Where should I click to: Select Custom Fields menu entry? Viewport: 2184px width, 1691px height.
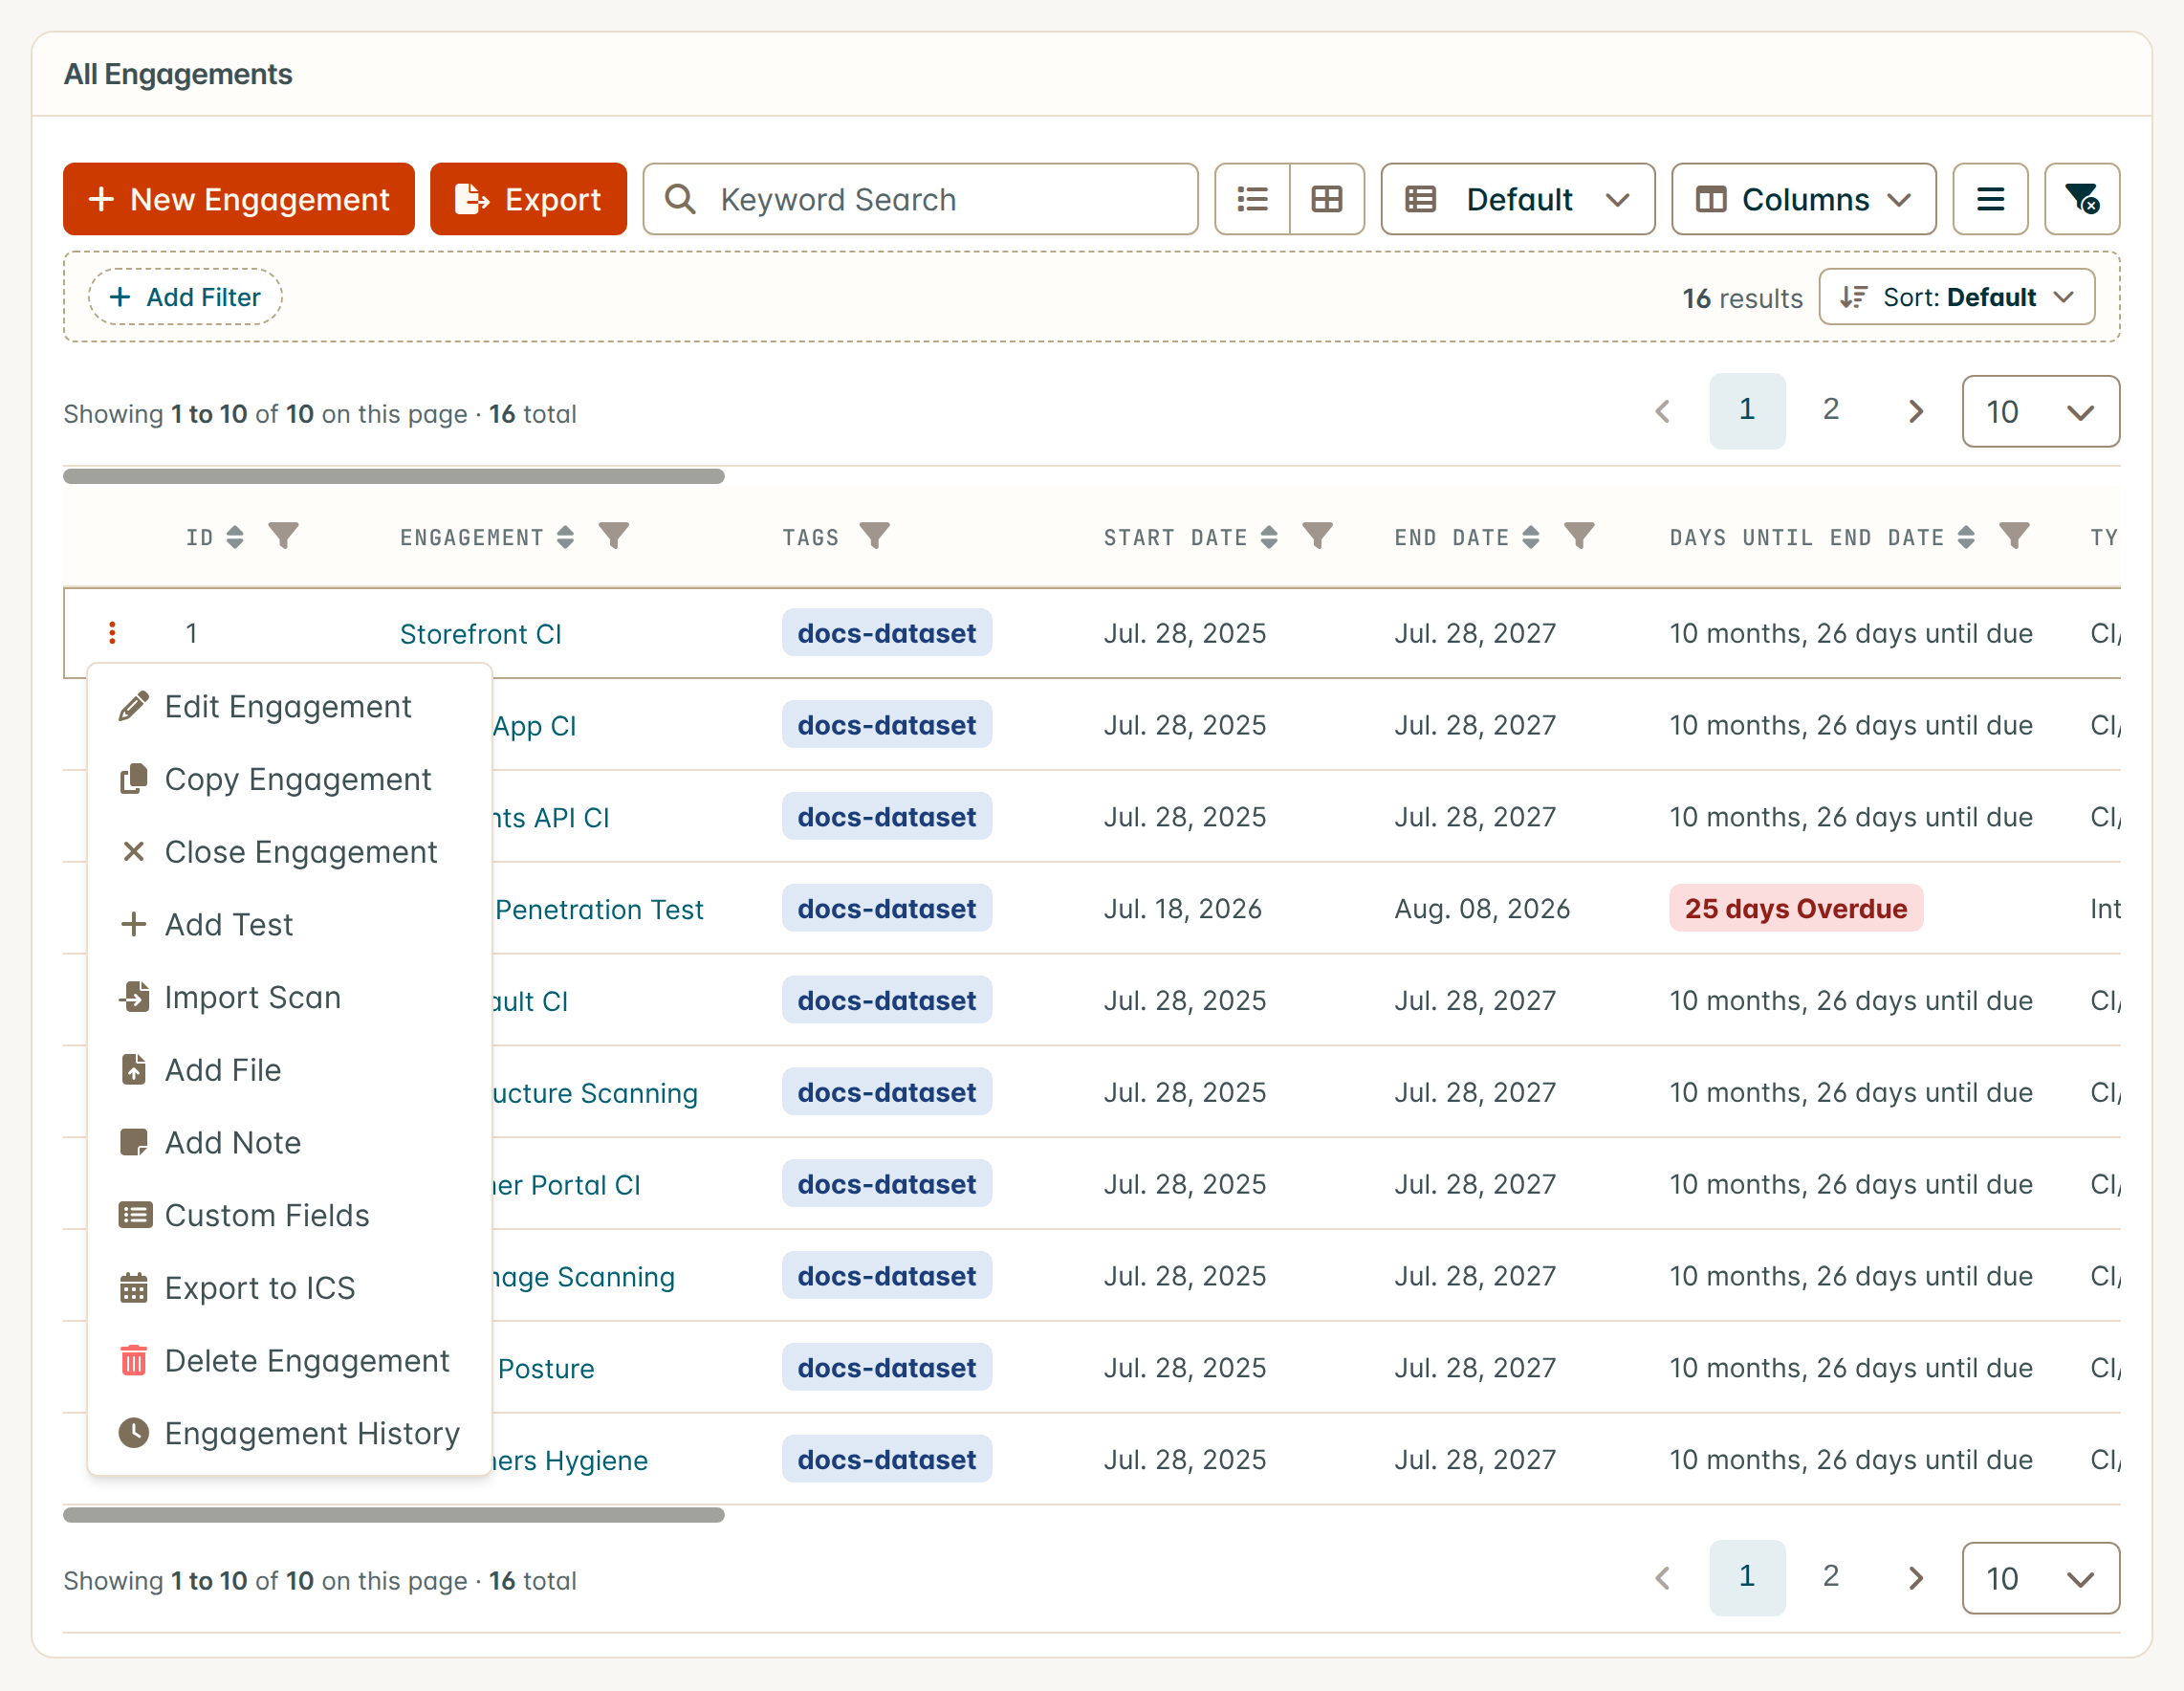click(x=289, y=1215)
